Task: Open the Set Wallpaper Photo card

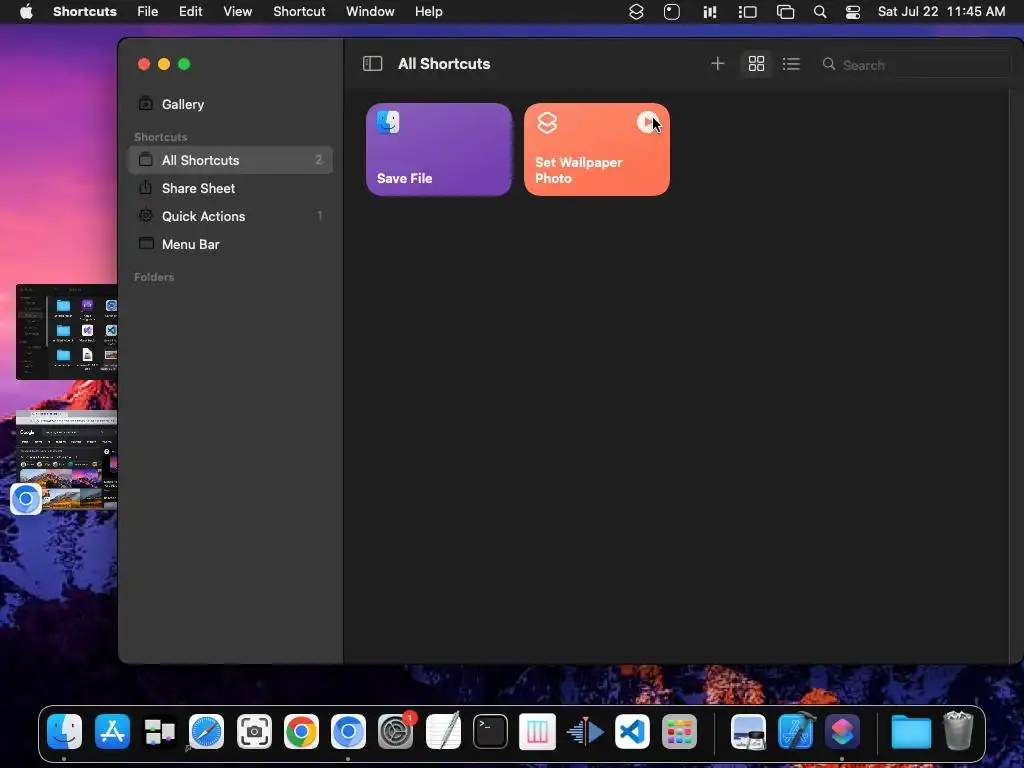Action: point(597,150)
